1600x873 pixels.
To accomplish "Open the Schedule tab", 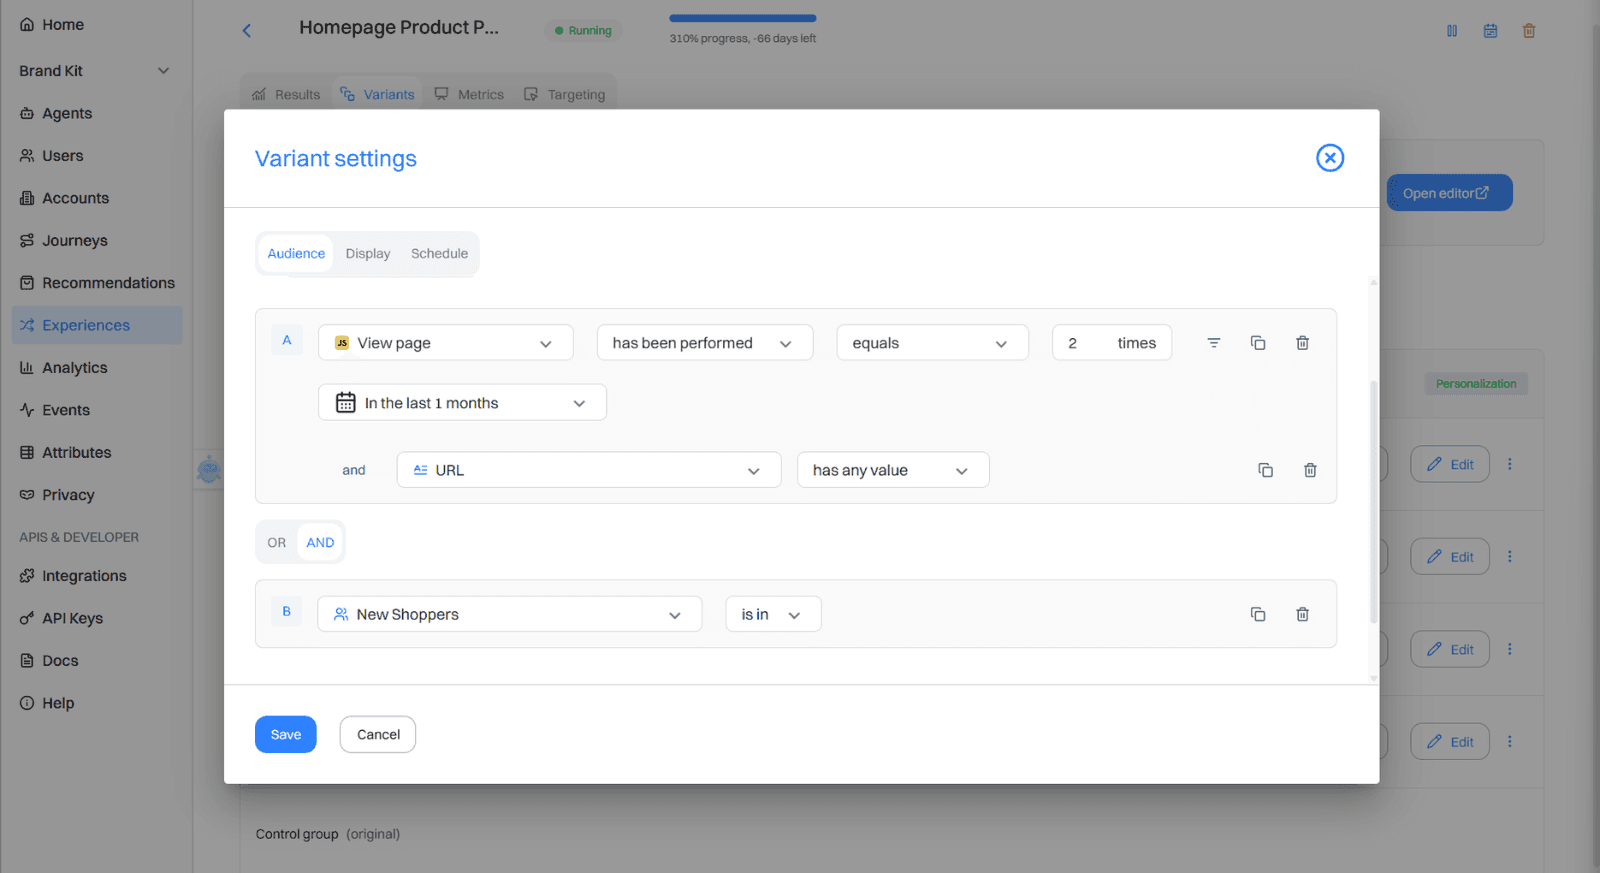I will tap(439, 254).
